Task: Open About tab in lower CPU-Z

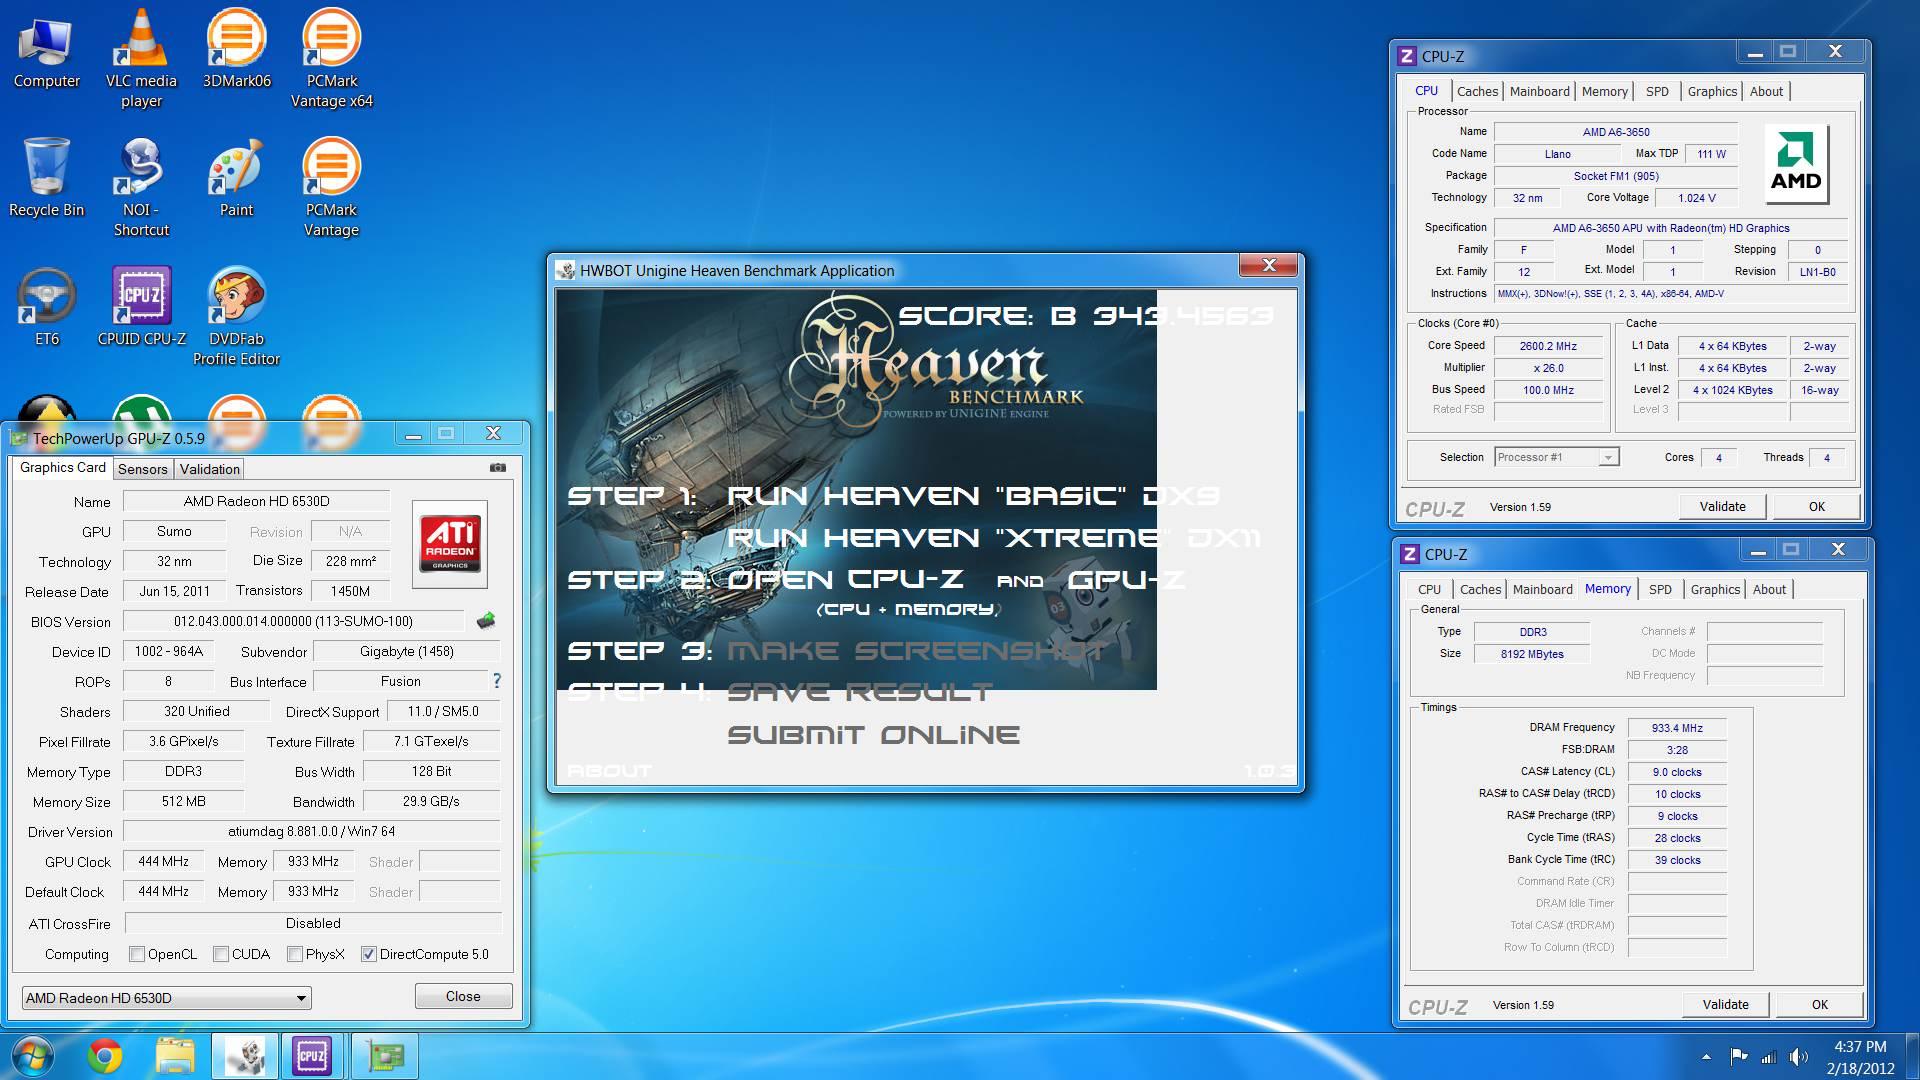Action: click(1769, 589)
